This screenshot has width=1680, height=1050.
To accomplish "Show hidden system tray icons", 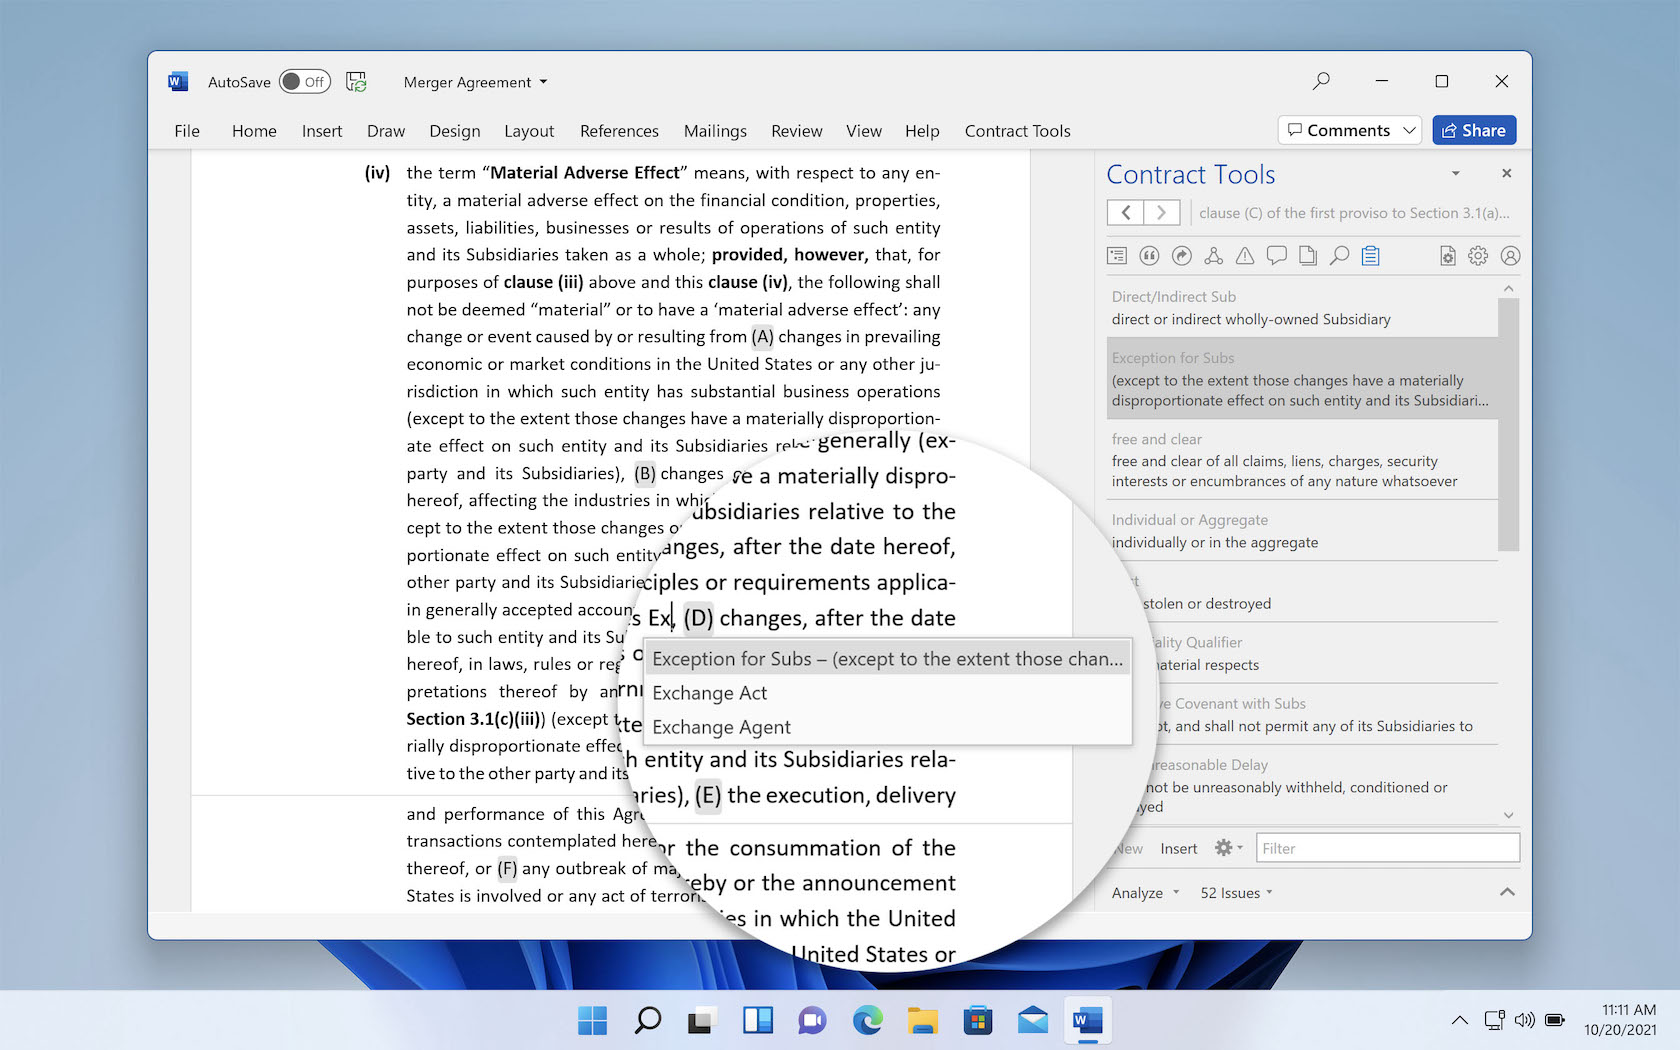I will click(x=1459, y=1020).
